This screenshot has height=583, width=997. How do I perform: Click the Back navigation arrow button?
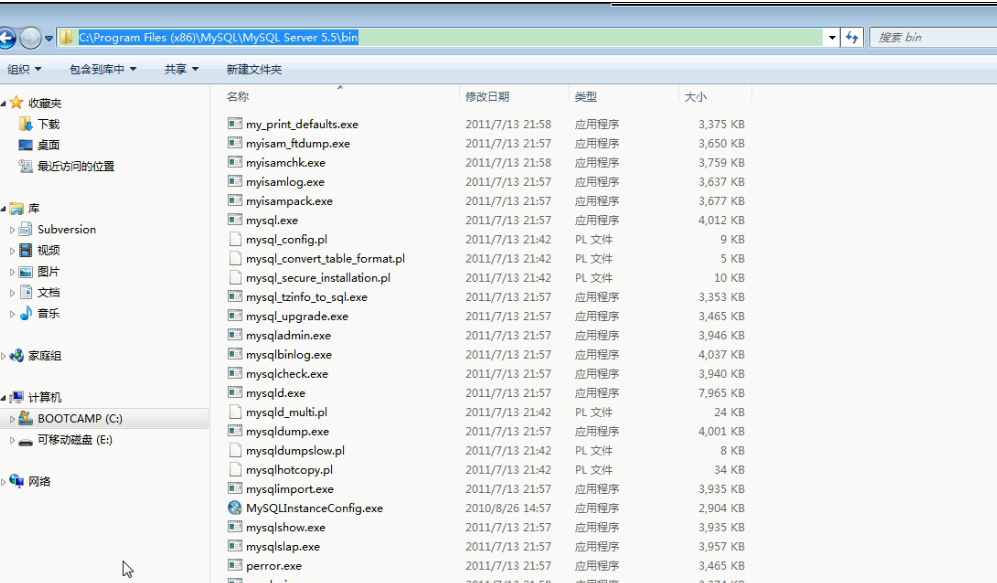tap(6, 38)
